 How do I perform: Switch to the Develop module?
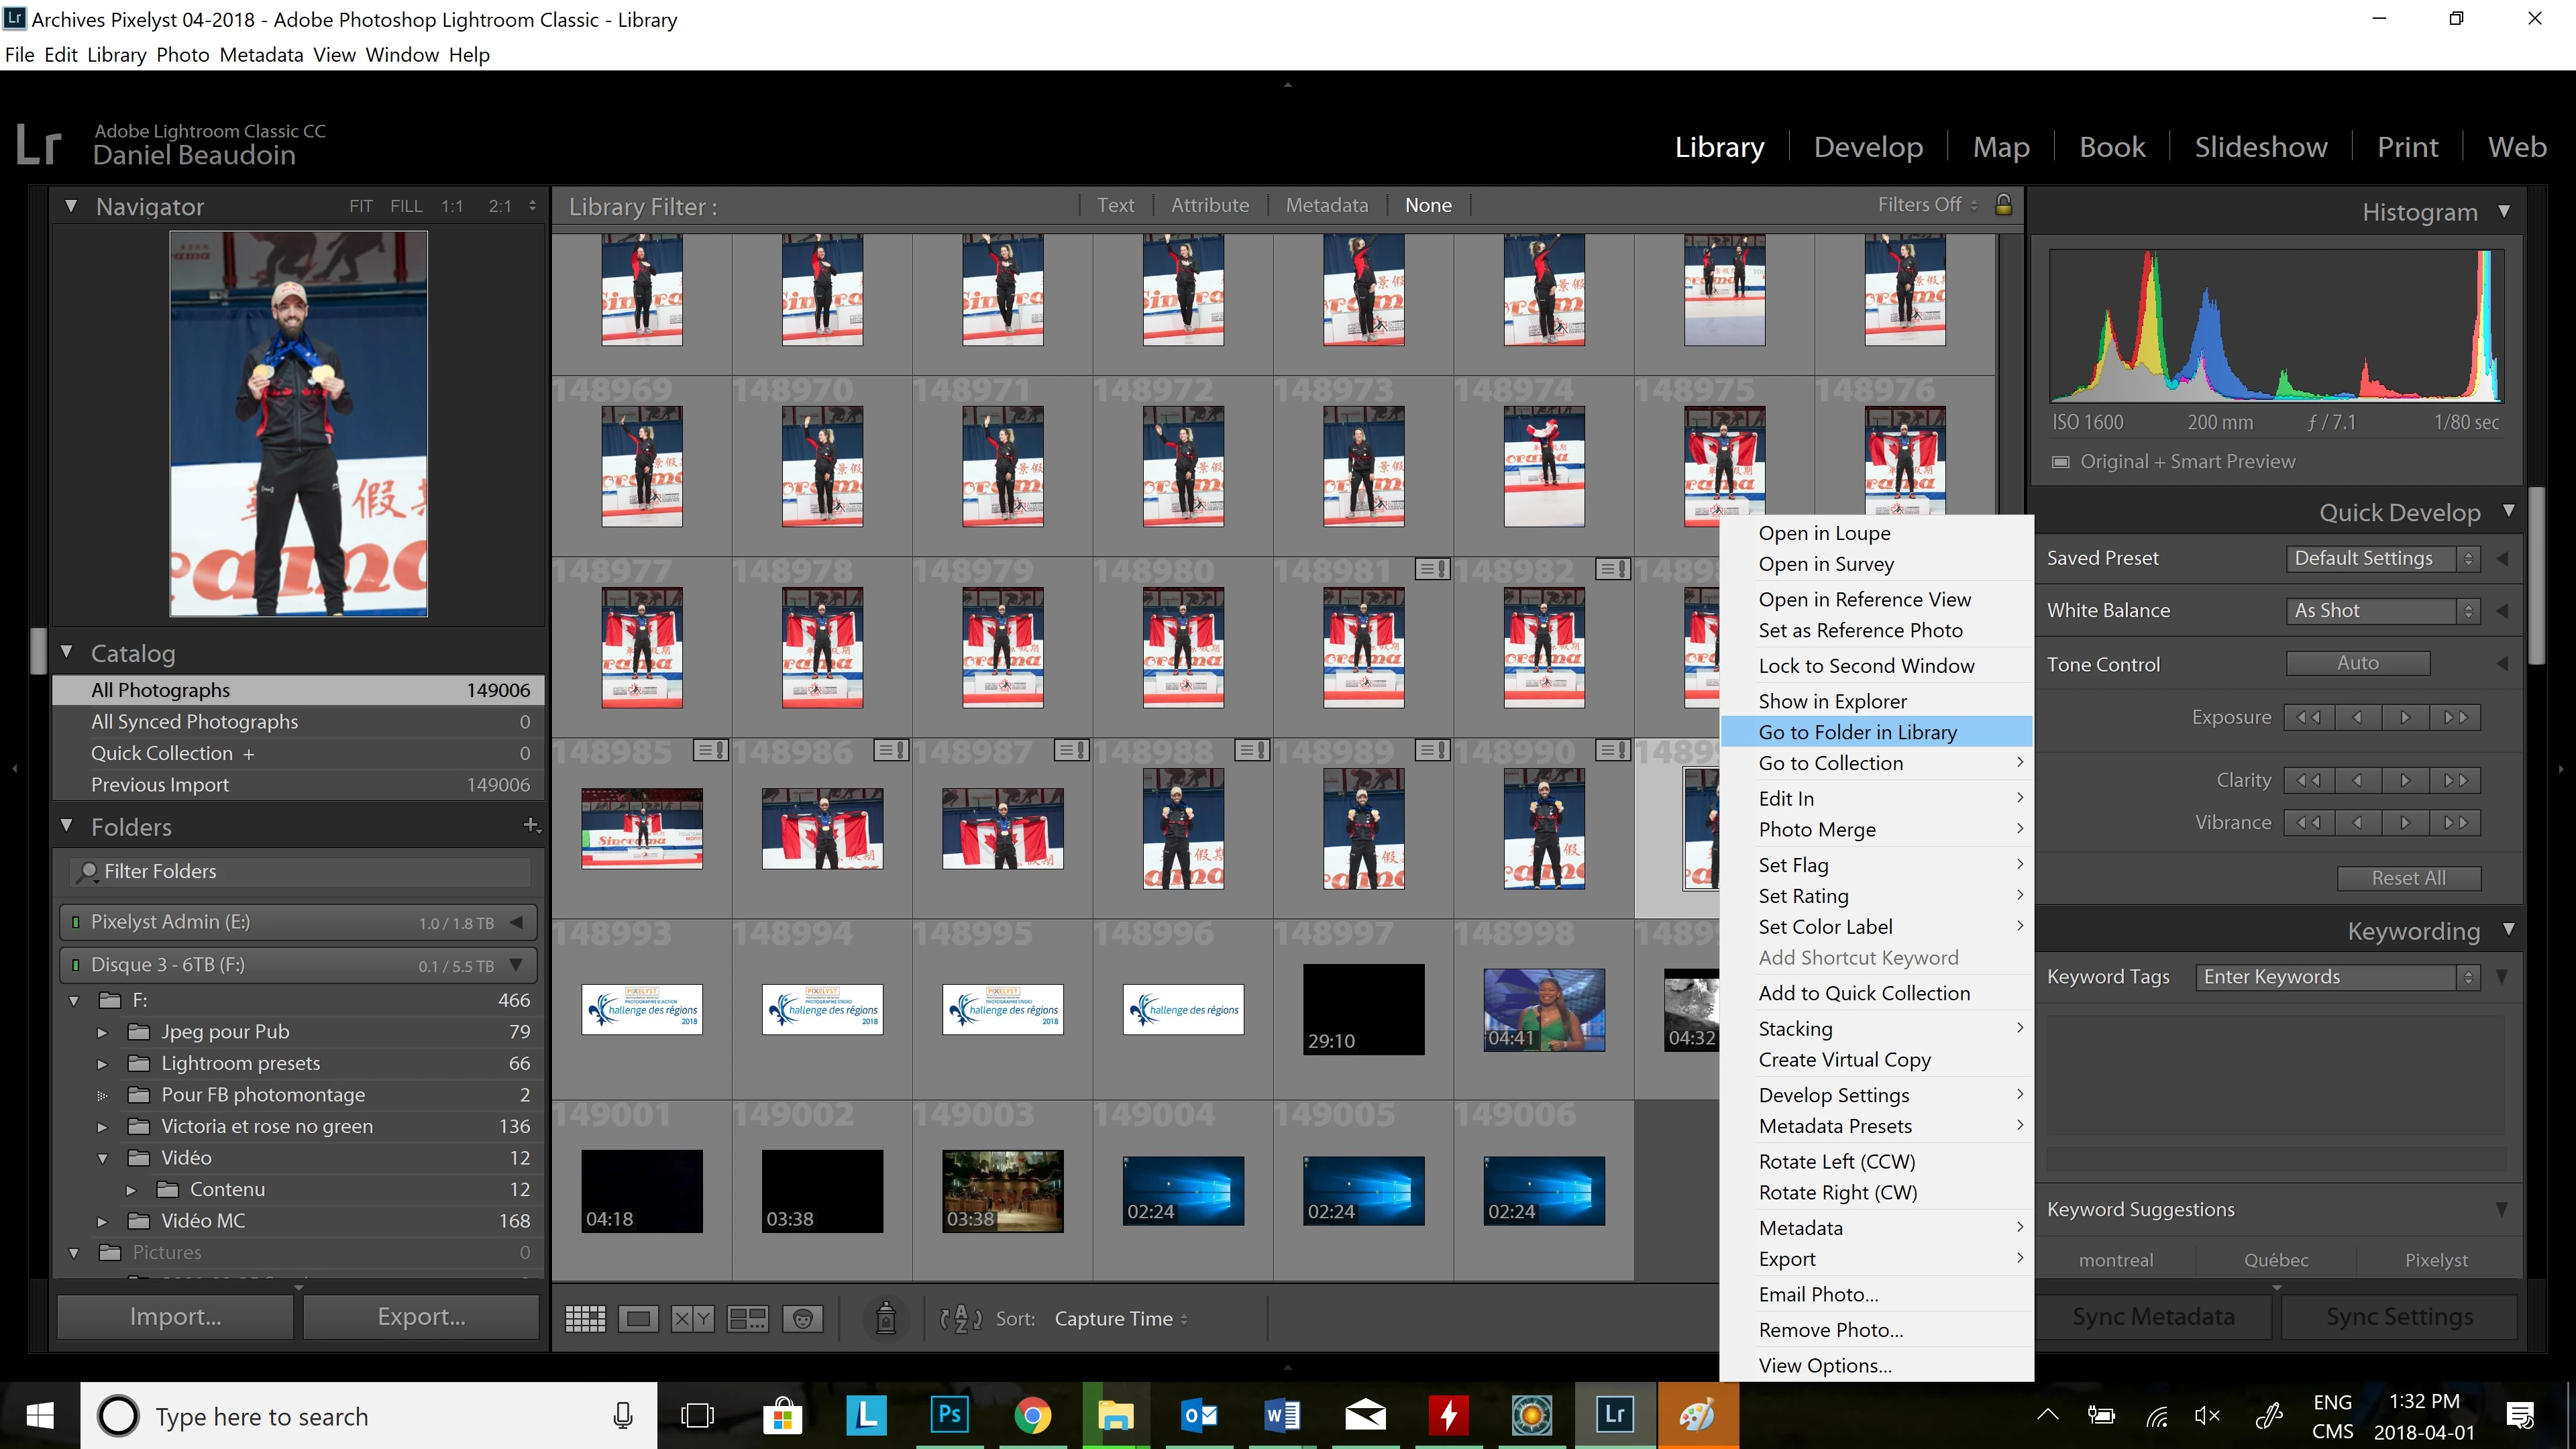[x=1868, y=147]
